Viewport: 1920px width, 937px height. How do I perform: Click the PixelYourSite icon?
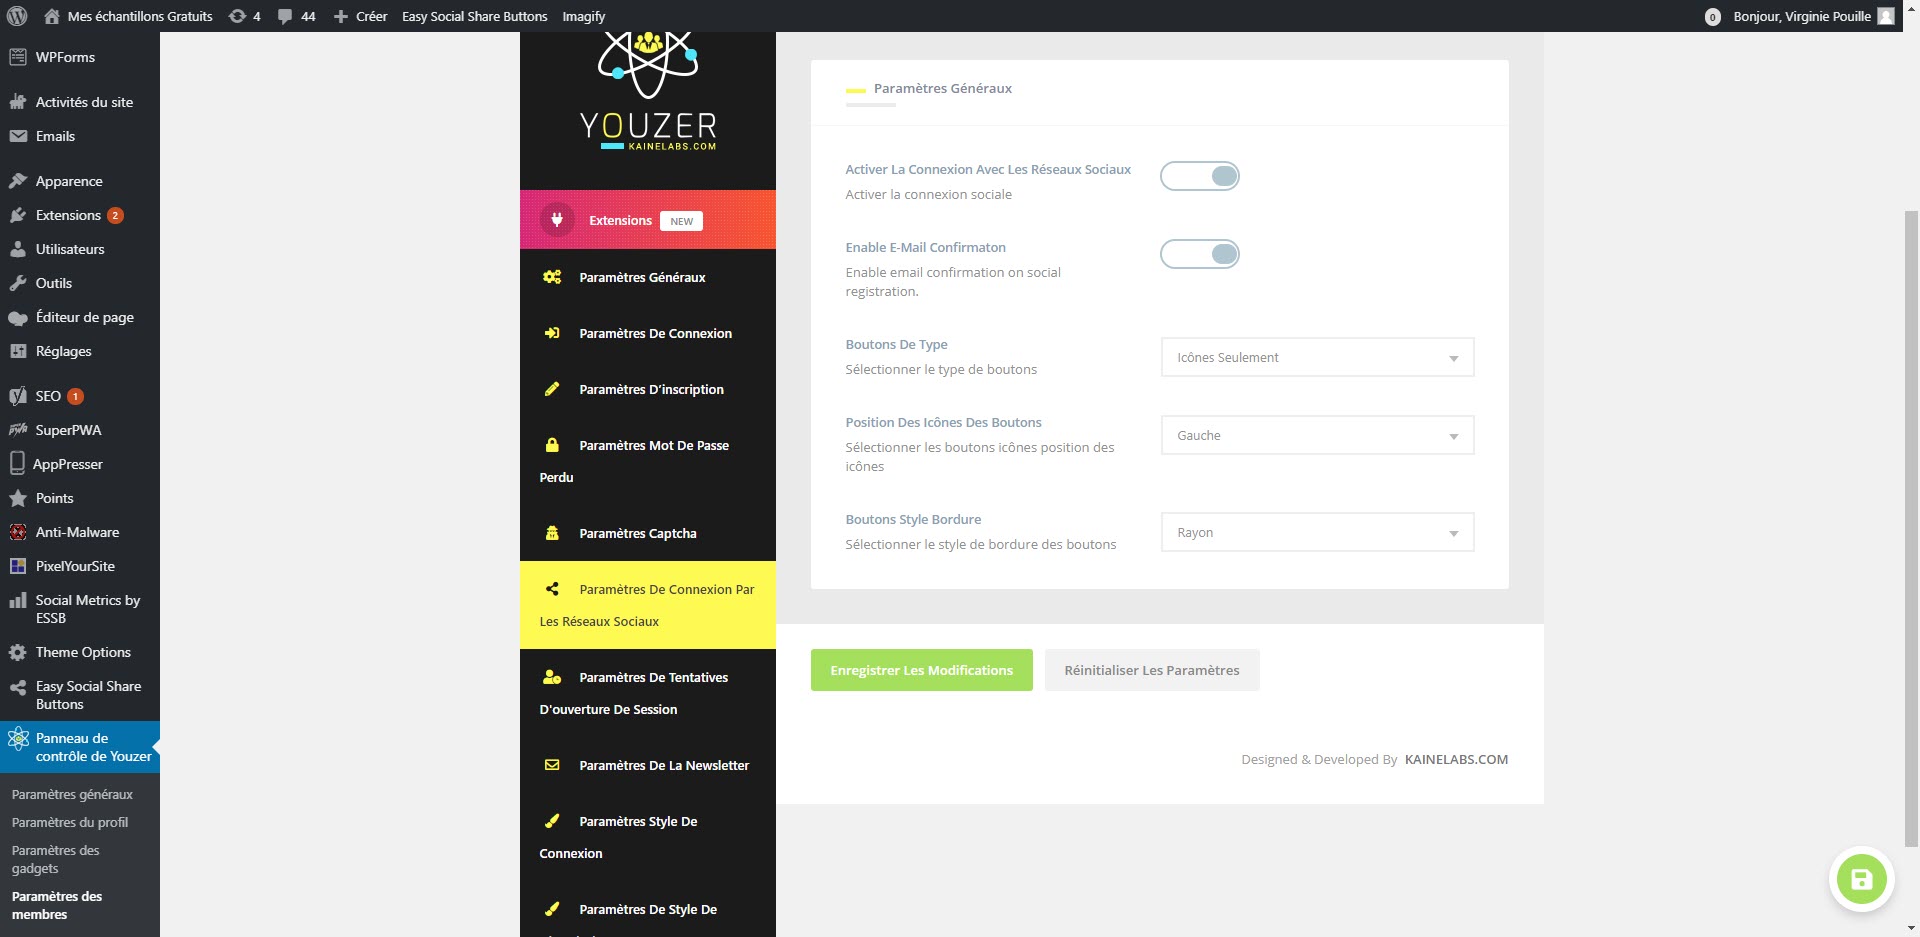point(18,566)
